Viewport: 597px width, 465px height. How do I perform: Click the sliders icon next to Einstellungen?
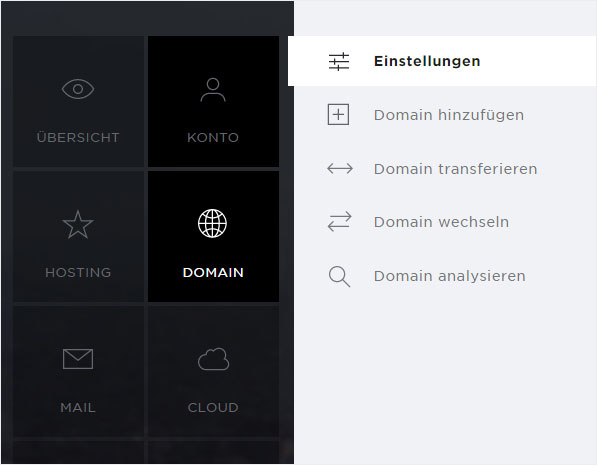click(339, 61)
